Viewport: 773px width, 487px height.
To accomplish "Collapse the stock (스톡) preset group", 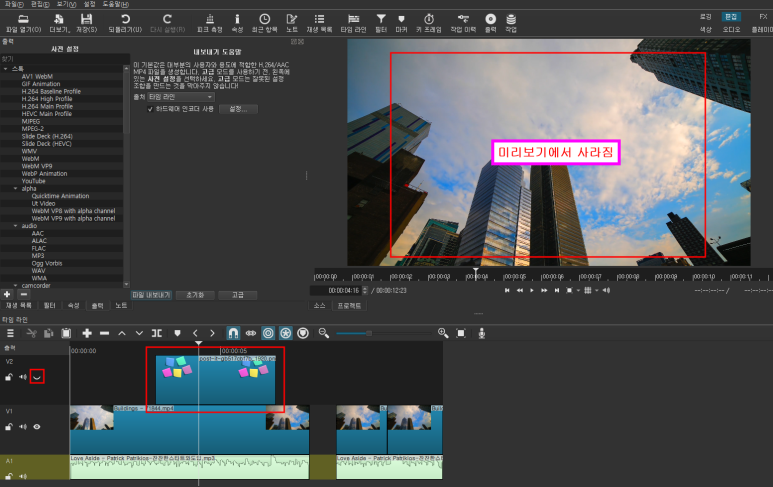I will [5, 69].
